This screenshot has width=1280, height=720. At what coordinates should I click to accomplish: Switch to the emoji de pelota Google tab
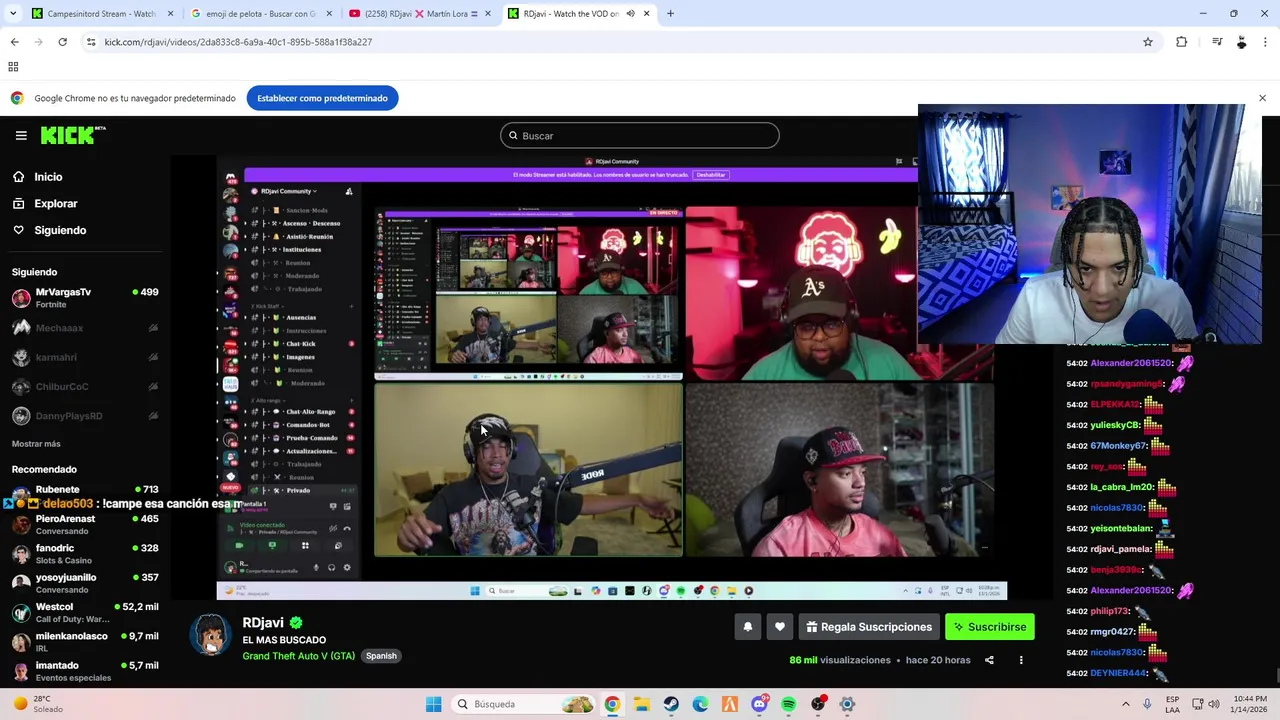(x=260, y=14)
